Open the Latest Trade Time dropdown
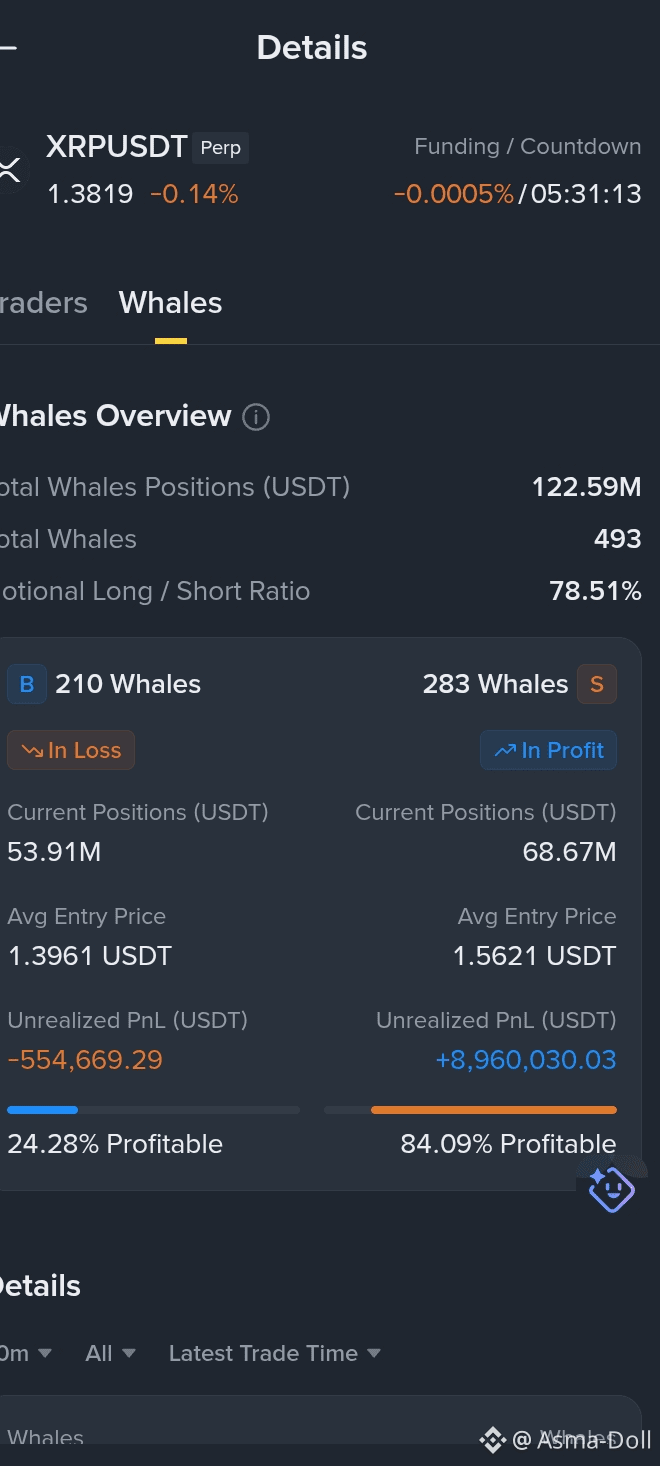660x1466 pixels. pyautogui.click(x=275, y=1353)
